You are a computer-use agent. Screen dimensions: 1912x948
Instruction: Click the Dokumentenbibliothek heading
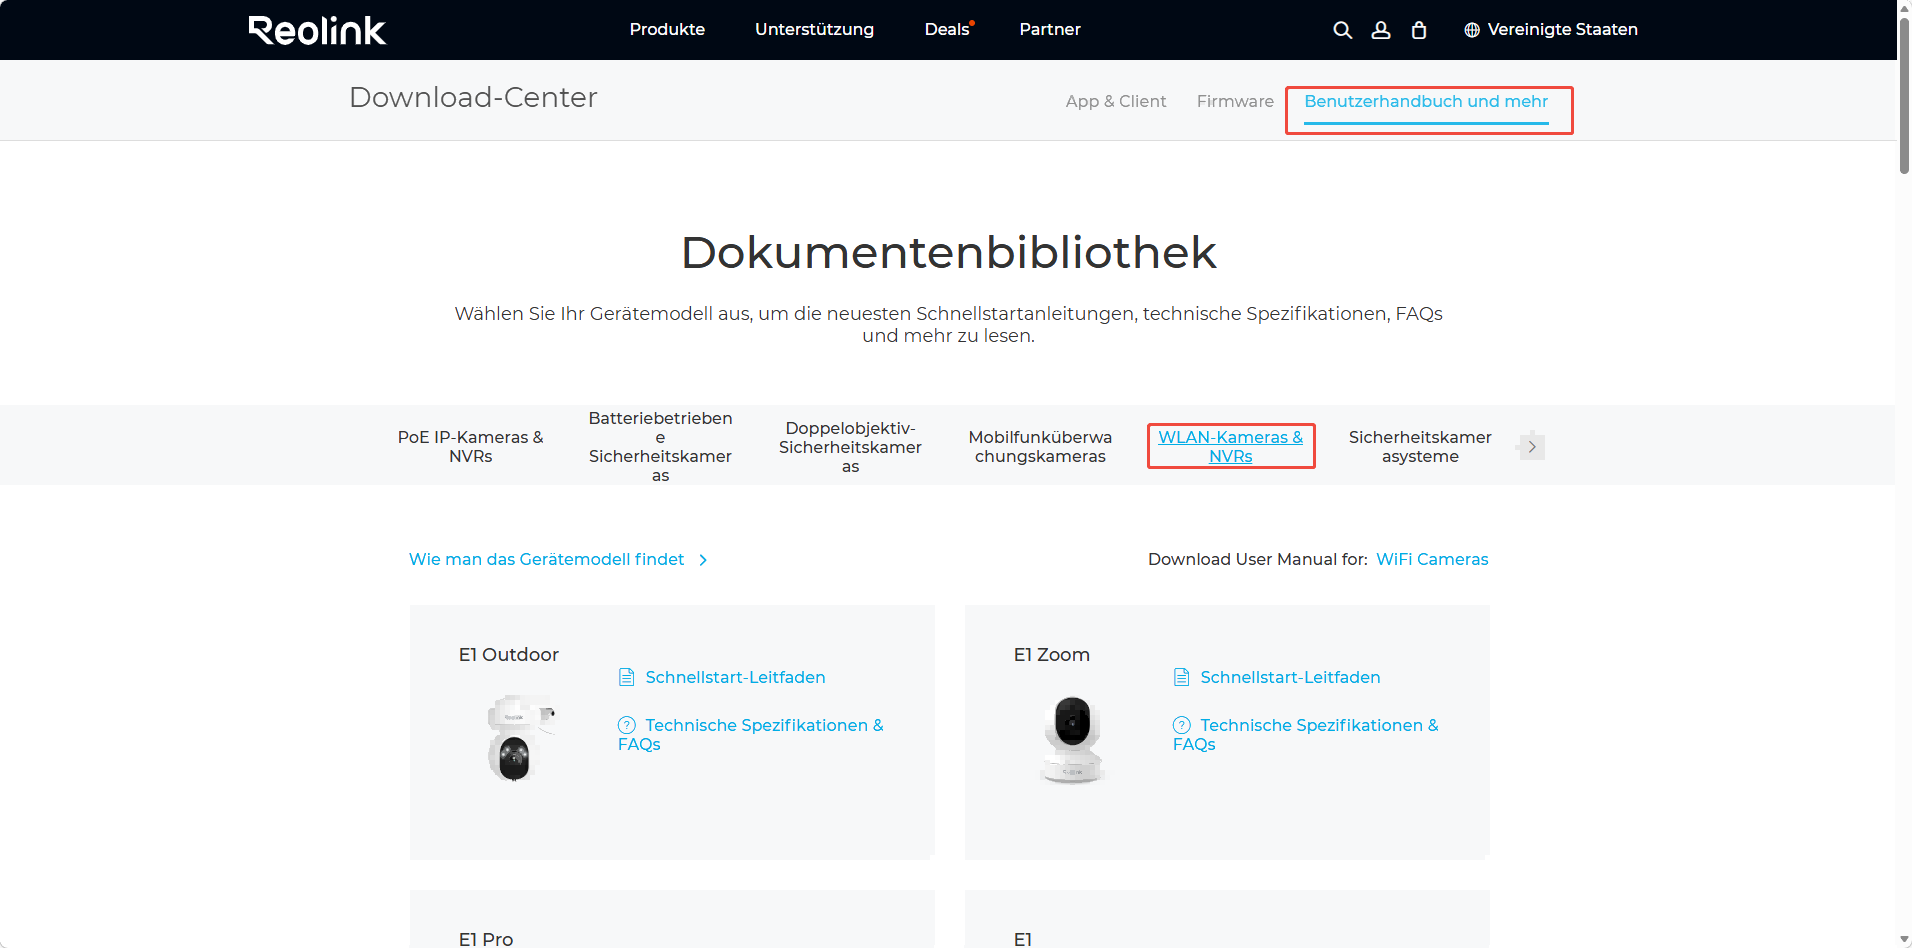point(948,252)
